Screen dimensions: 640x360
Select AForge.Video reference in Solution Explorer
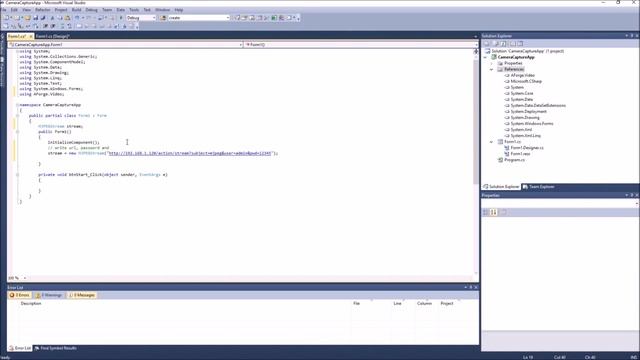[x=522, y=76]
